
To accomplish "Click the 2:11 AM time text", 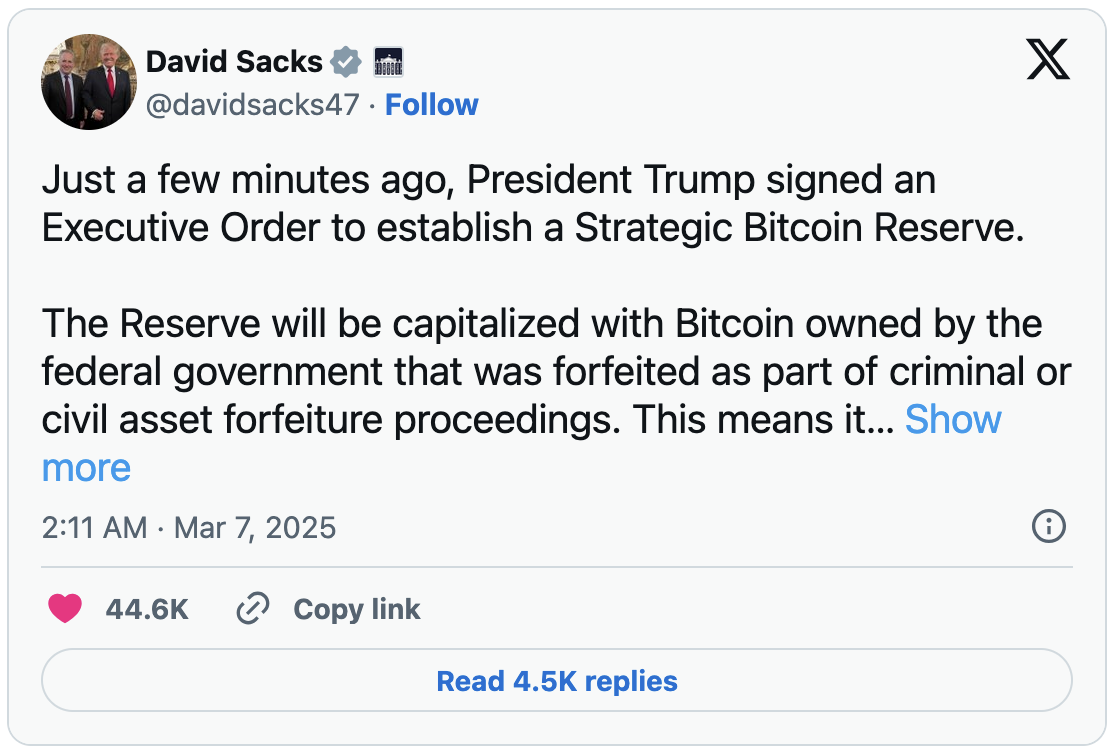I will click(94, 527).
